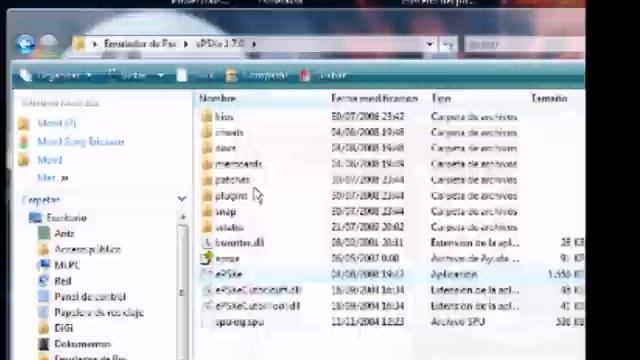Select the snap folder icon
640x360 pixels.
click(207, 211)
